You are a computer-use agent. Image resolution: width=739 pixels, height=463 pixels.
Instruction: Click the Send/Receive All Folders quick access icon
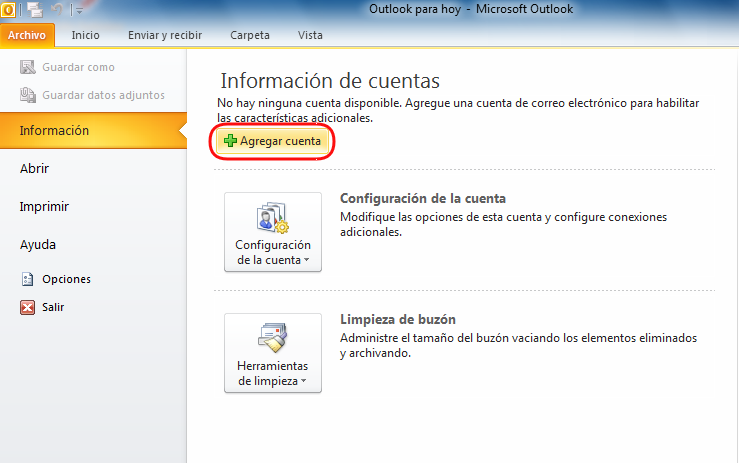pyautogui.click(x=35, y=10)
